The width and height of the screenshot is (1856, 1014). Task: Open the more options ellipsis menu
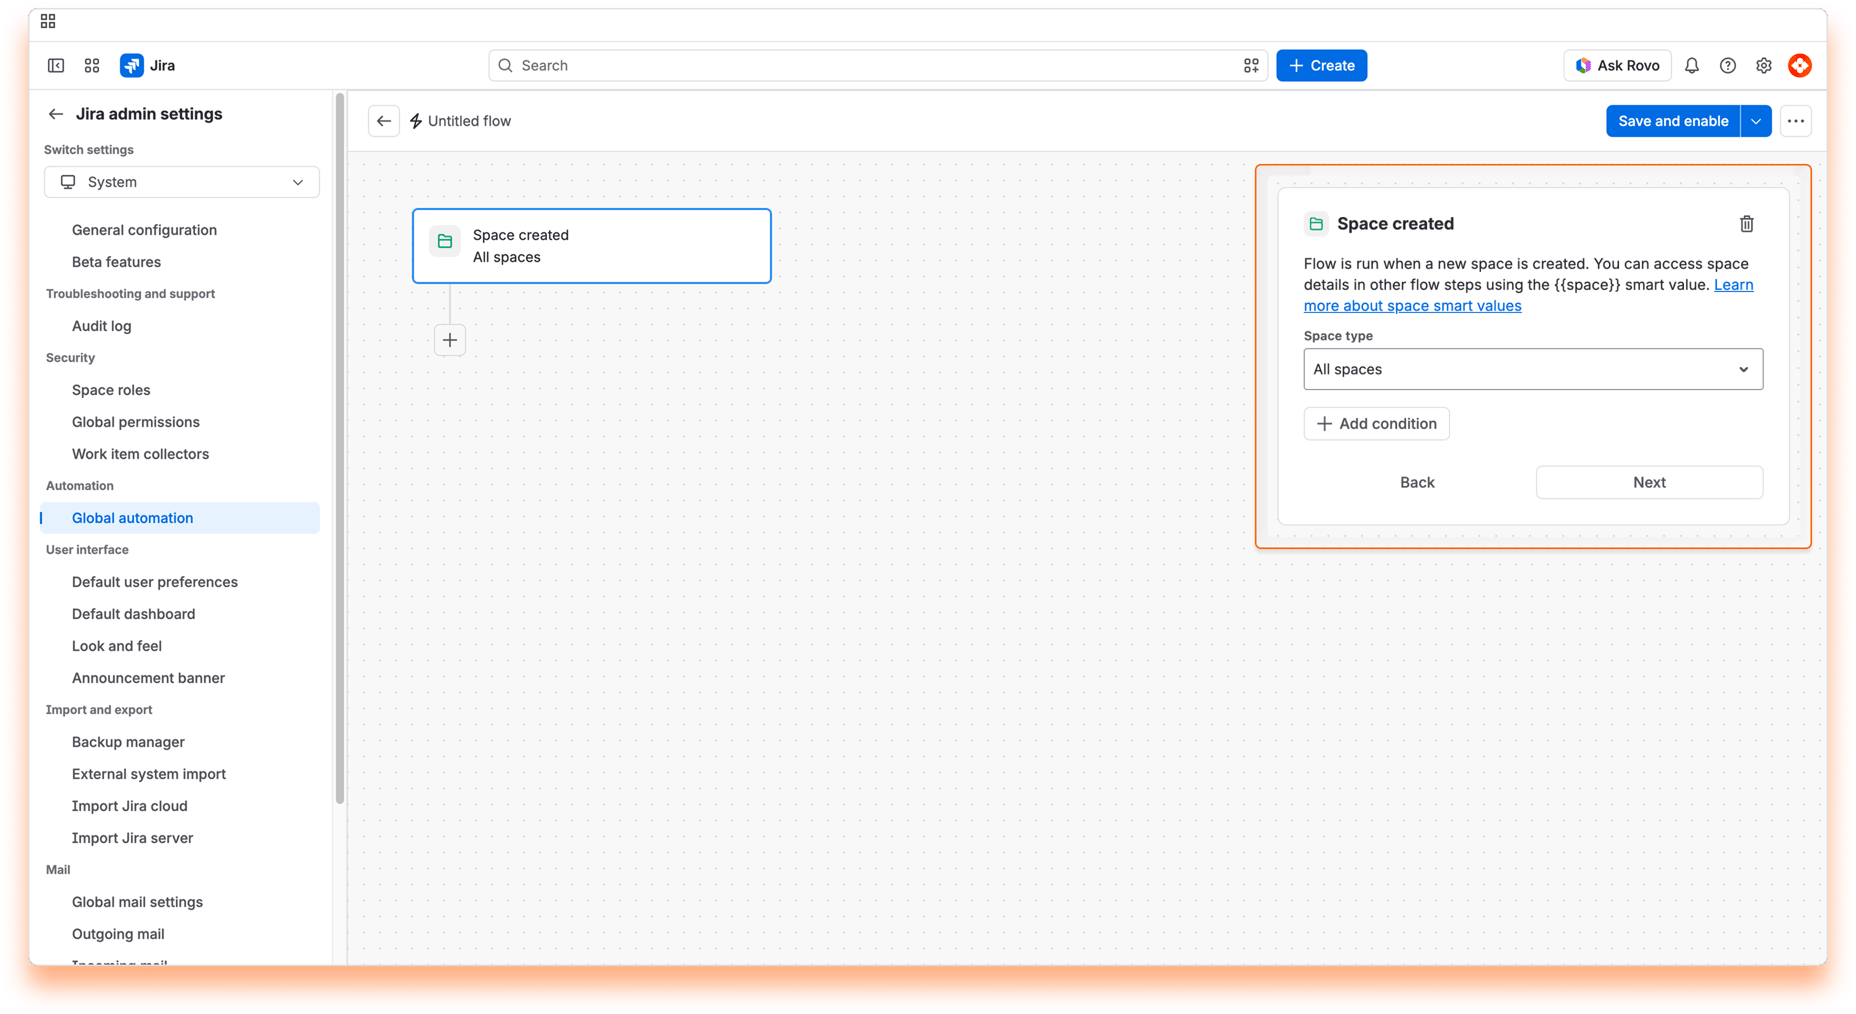coord(1796,121)
